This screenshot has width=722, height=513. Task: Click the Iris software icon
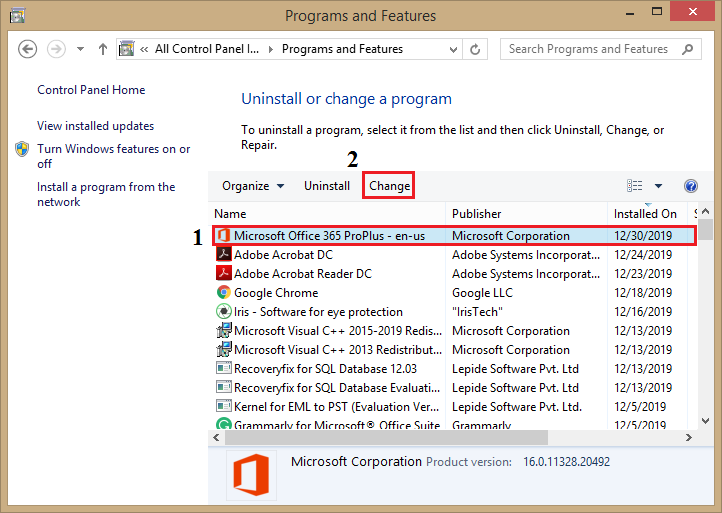click(x=223, y=311)
